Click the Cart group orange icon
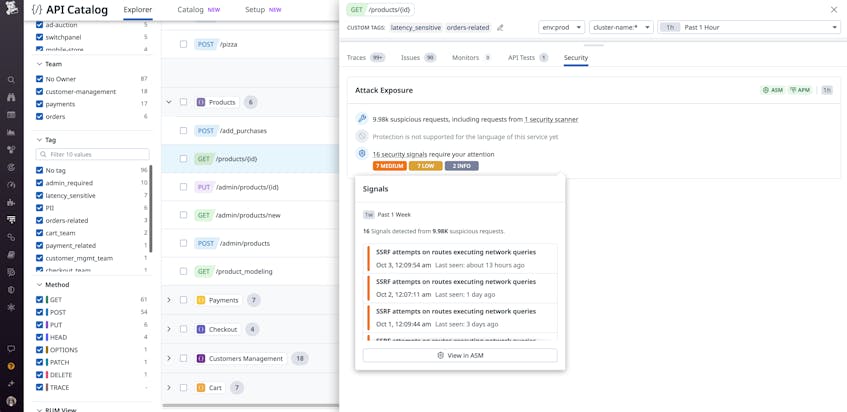Image resolution: width=847 pixels, height=412 pixels. [200, 388]
